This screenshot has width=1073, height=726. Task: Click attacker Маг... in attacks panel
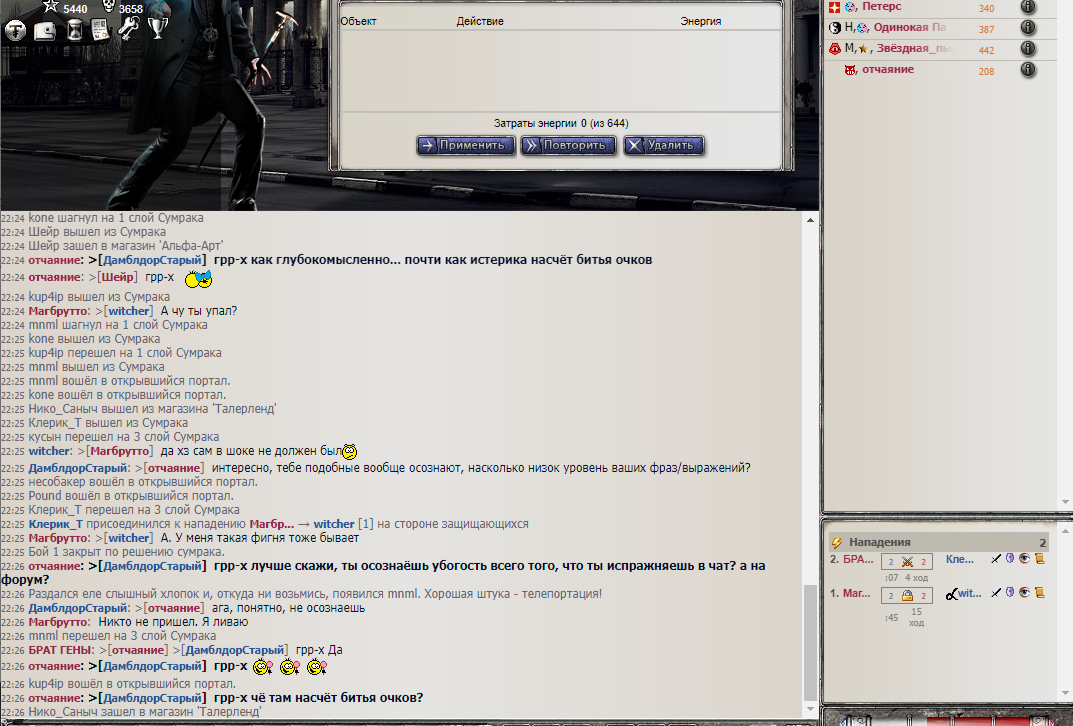[x=856, y=593]
